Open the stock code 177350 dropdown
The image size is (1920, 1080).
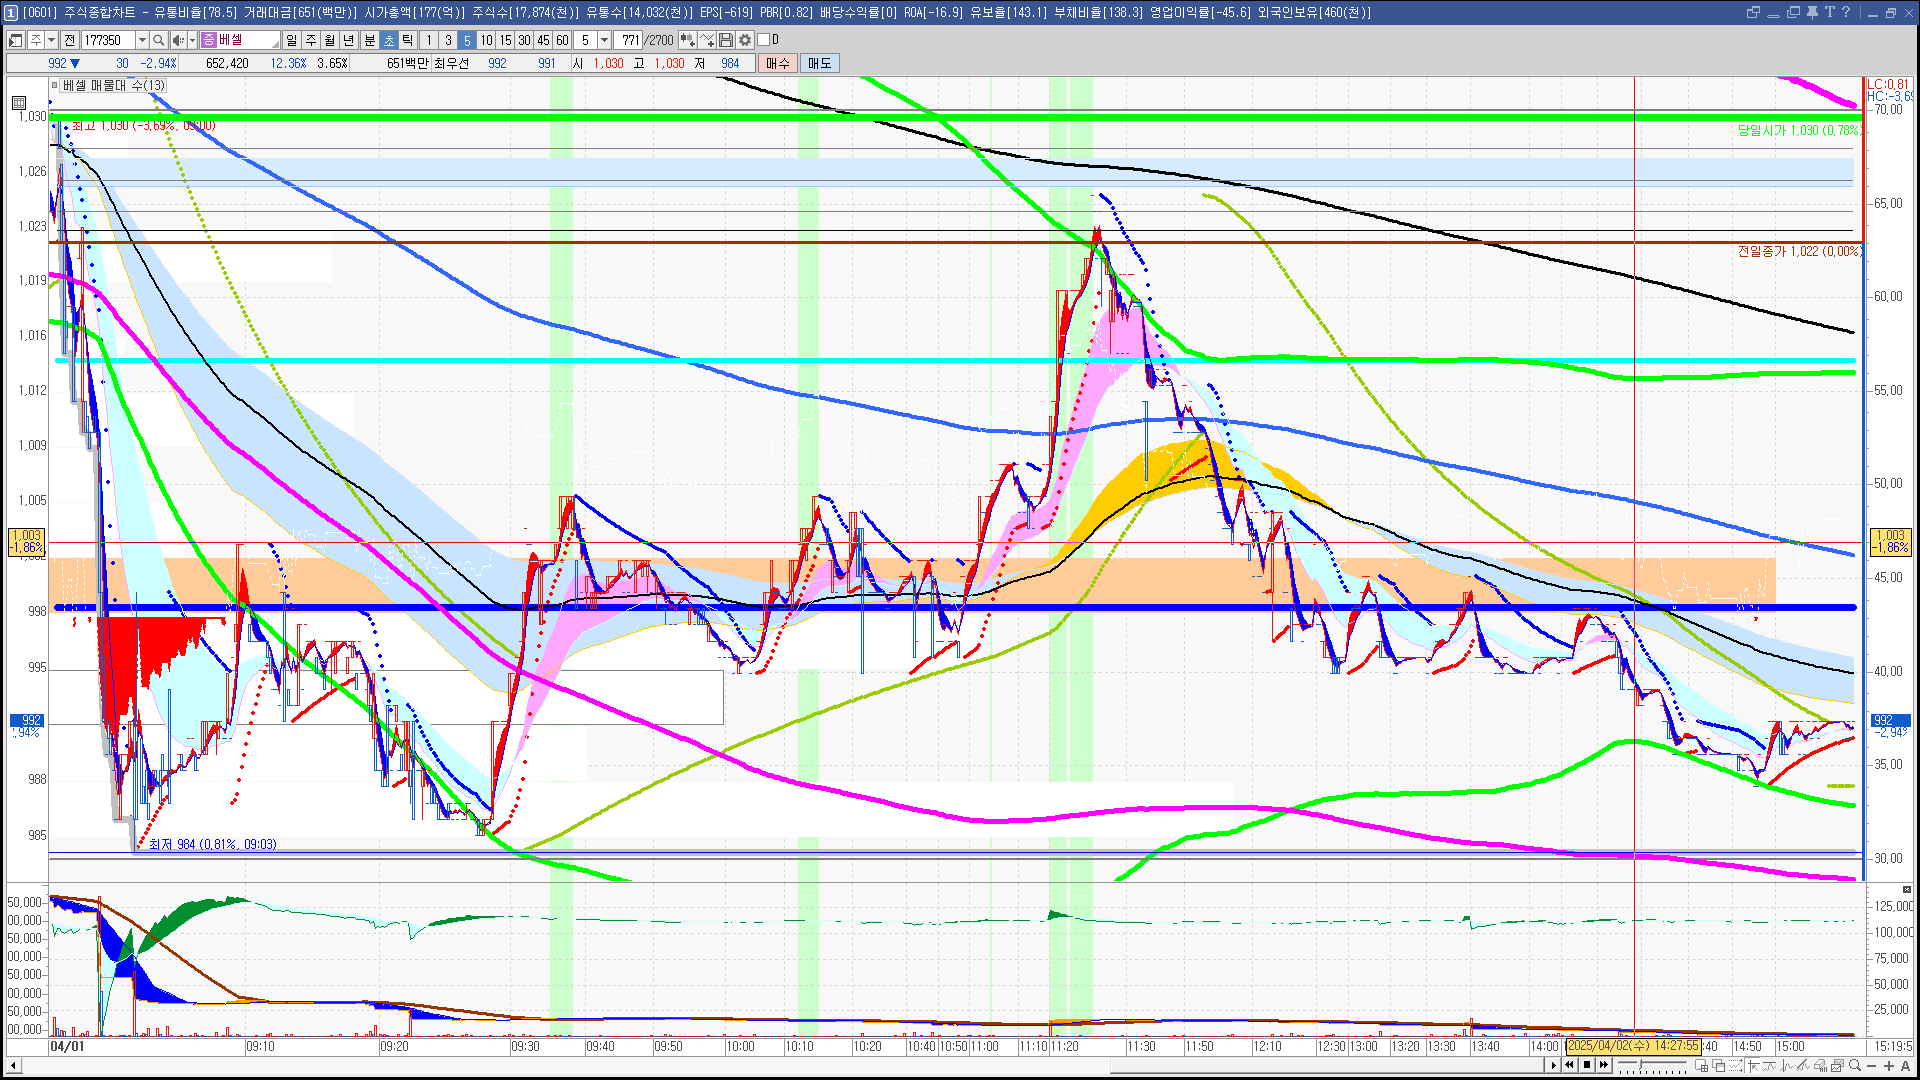coord(142,40)
